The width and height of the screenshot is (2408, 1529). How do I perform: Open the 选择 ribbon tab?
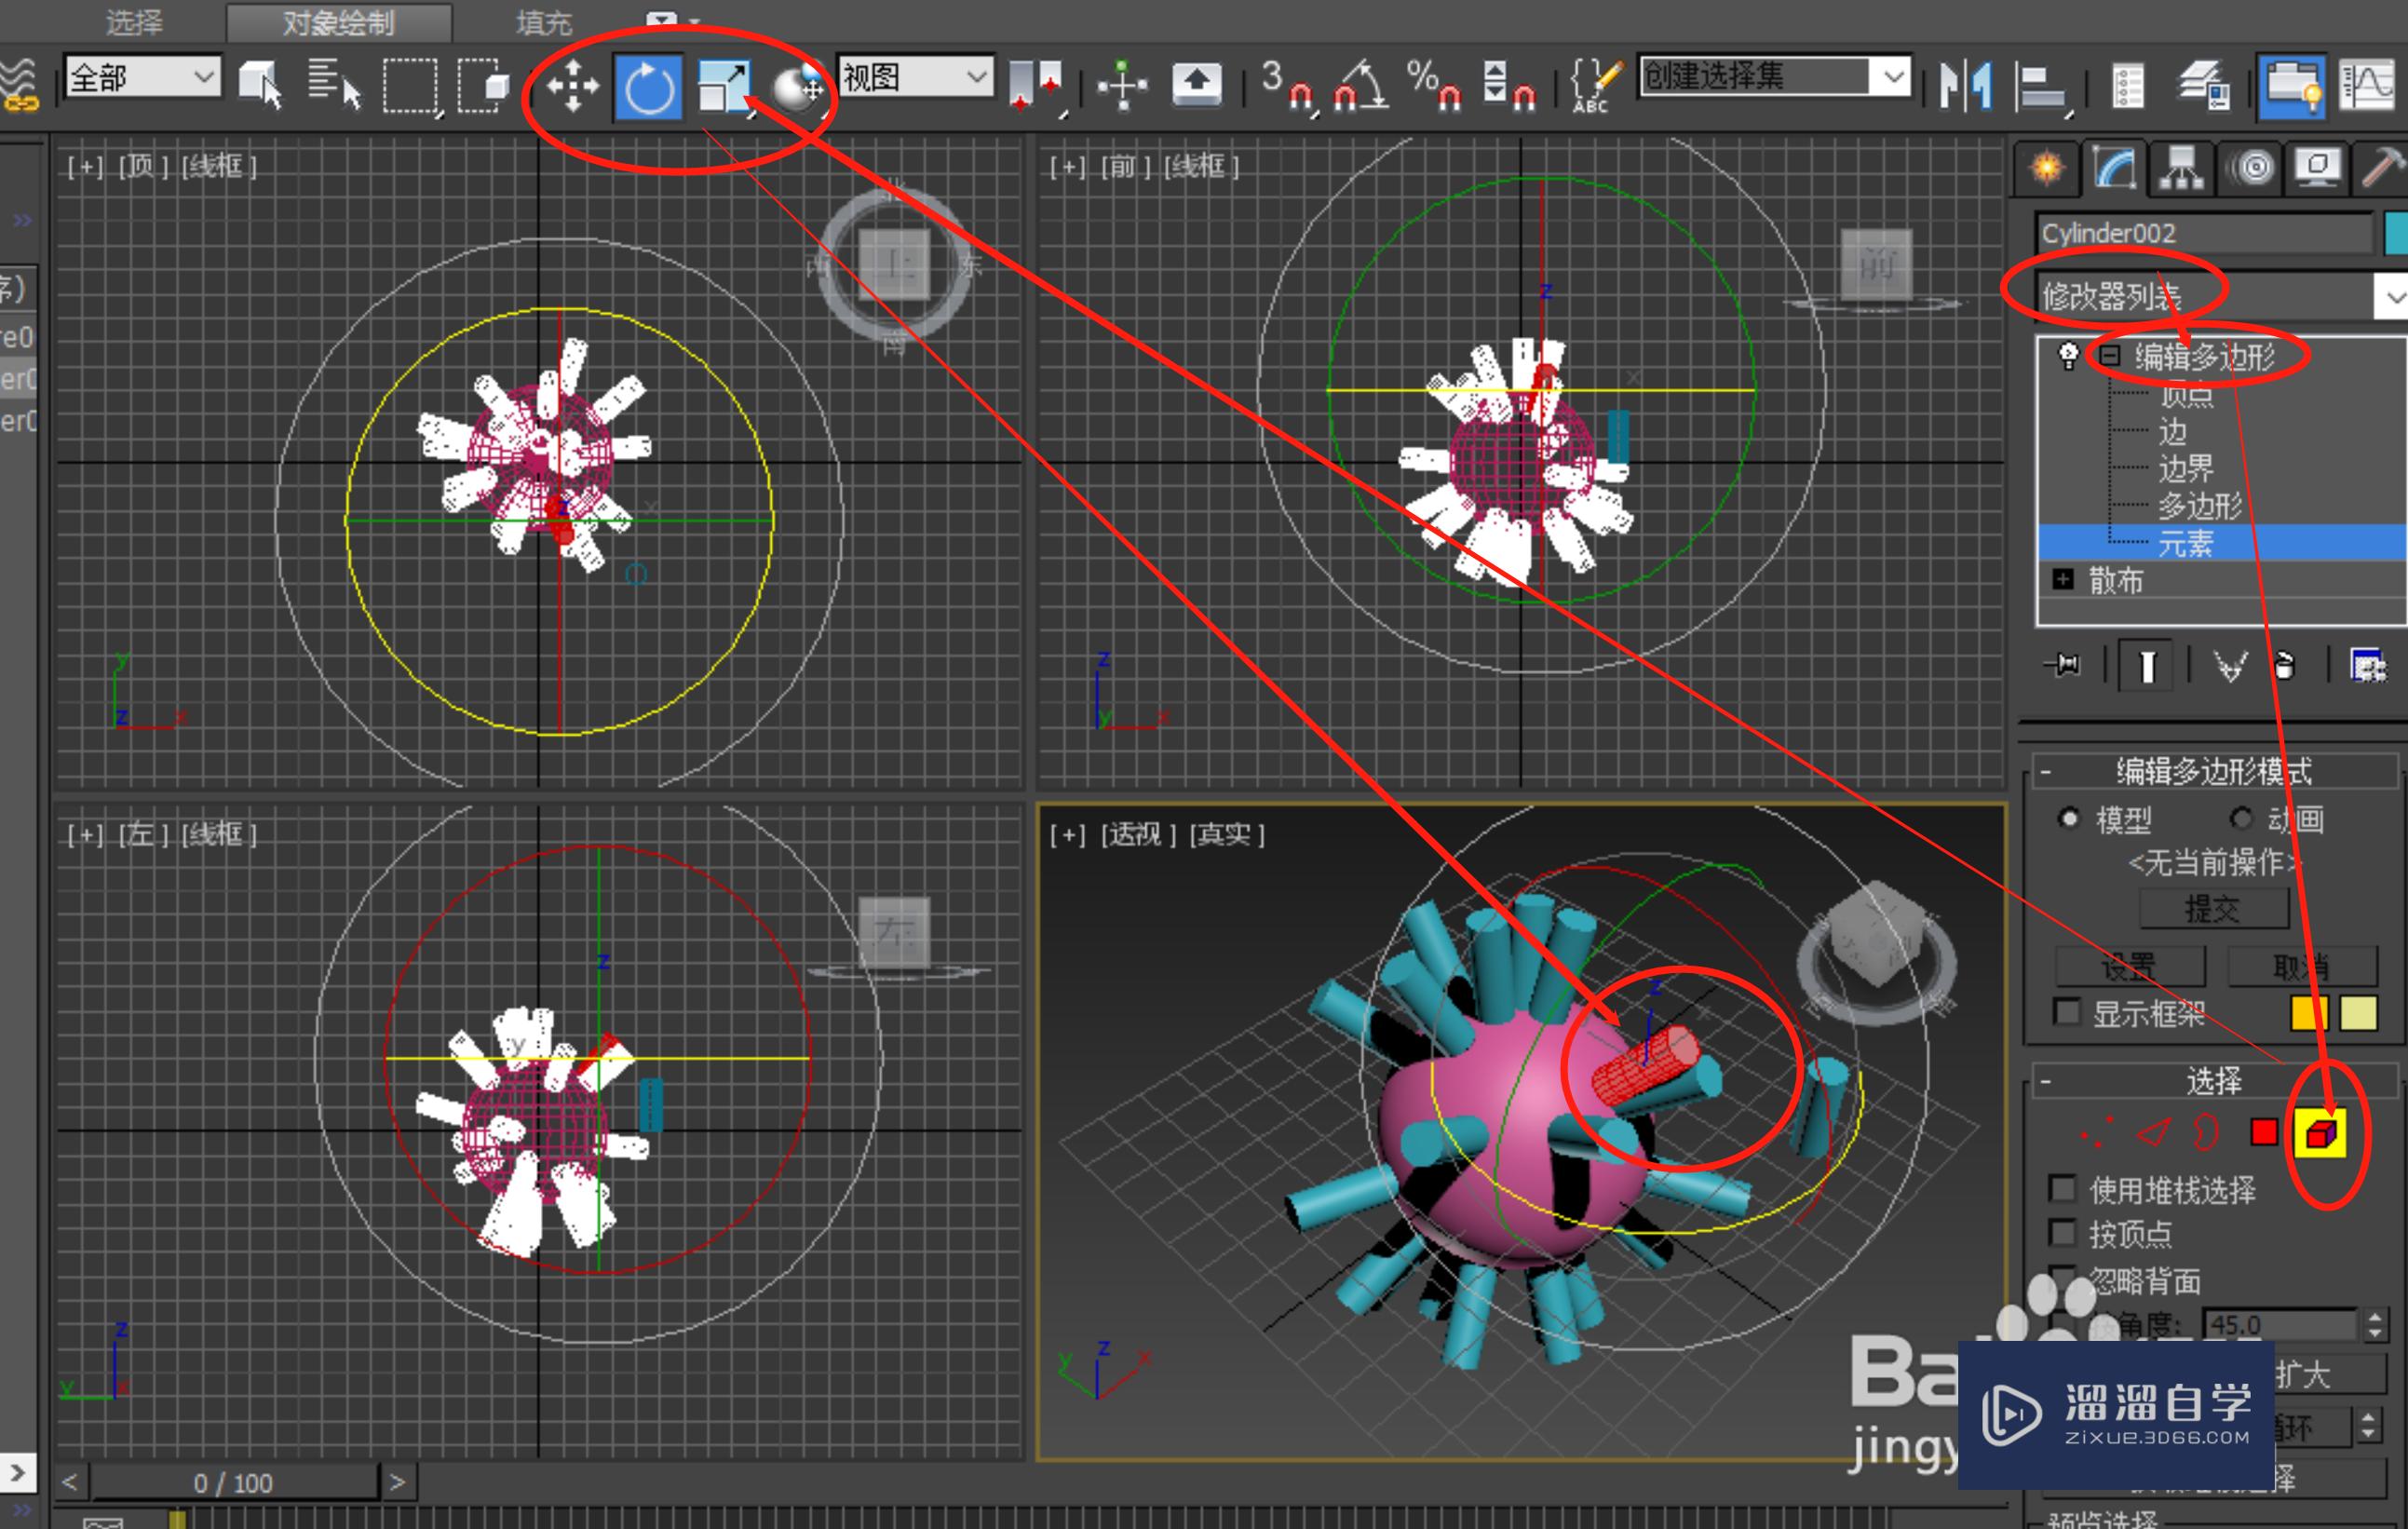click(x=134, y=22)
